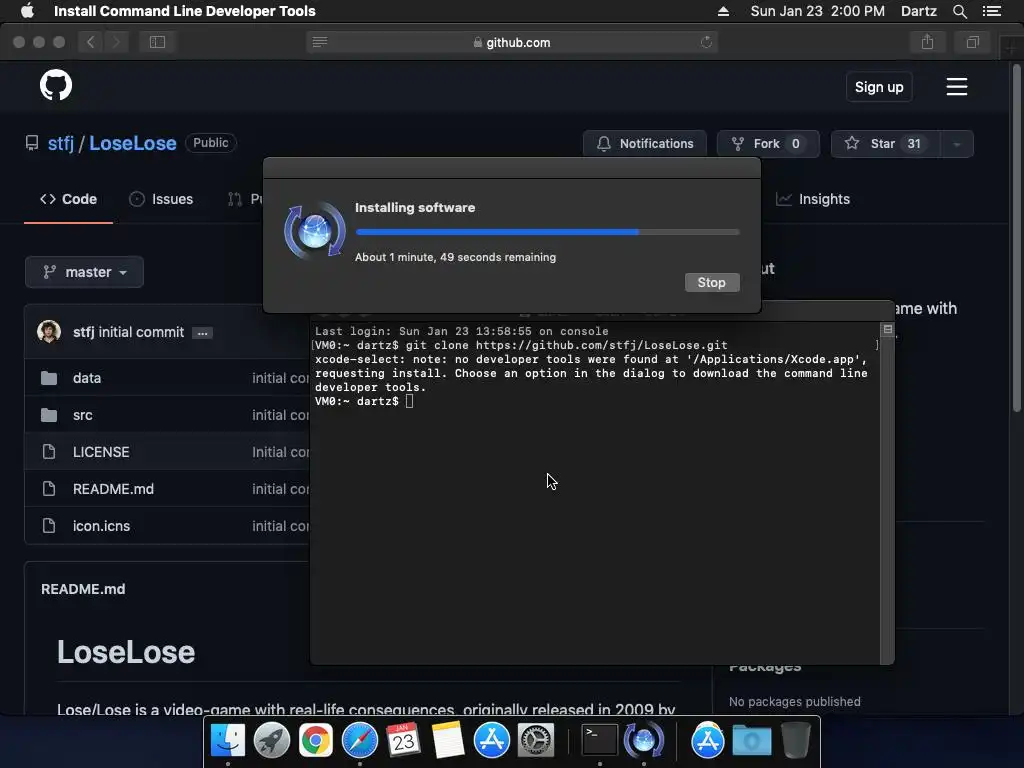This screenshot has width=1024, height=768.
Task: Click the eject icon in menu bar
Action: [723, 11]
